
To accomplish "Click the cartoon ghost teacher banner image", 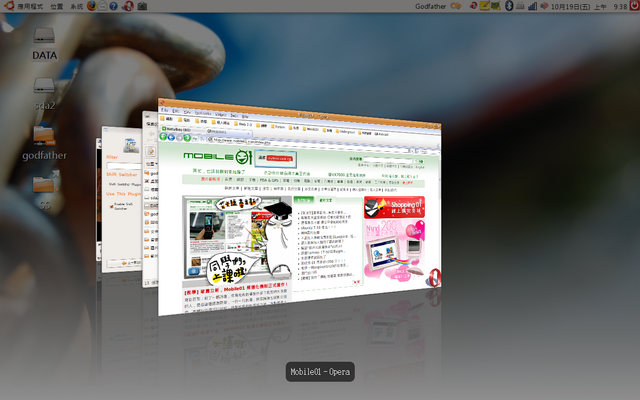I will [237, 241].
